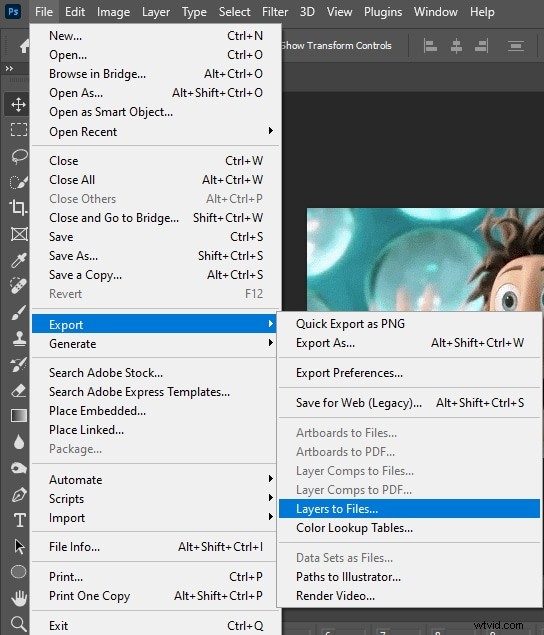Select the Hand tool
This screenshot has height=635, width=544.
click(19, 598)
